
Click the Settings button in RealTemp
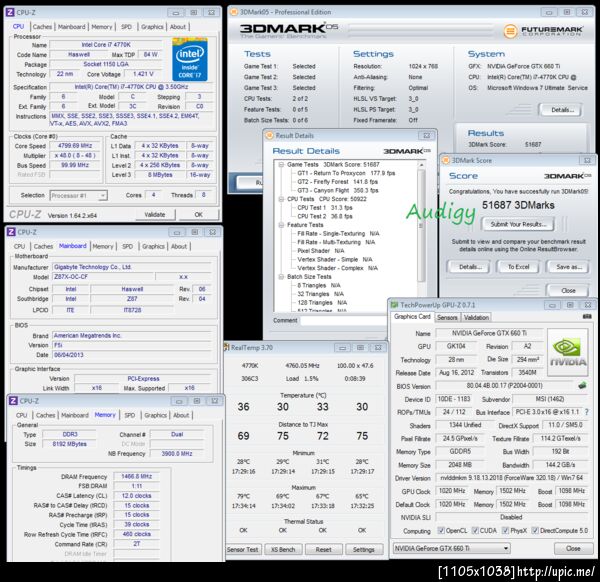[364, 549]
